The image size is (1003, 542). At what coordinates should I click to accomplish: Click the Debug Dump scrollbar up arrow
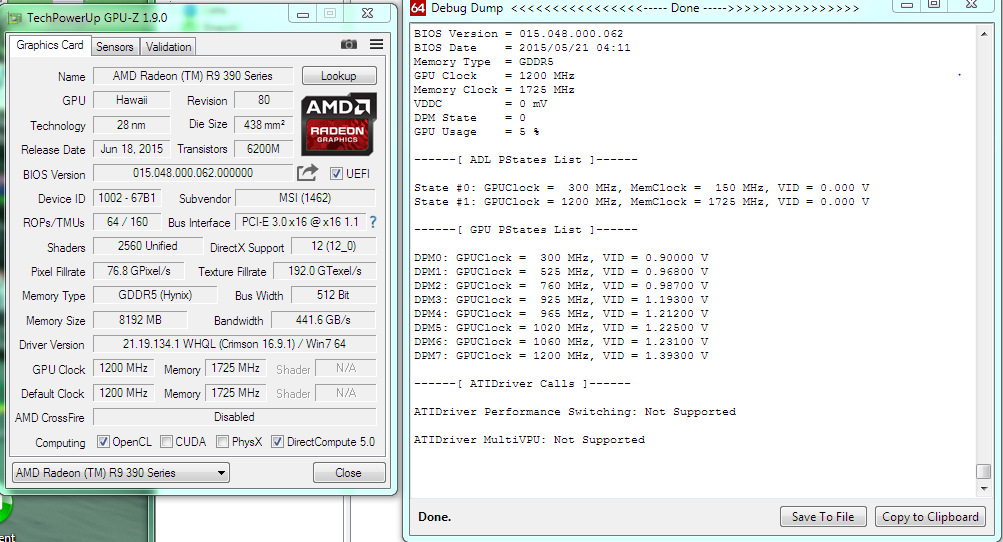(984, 34)
